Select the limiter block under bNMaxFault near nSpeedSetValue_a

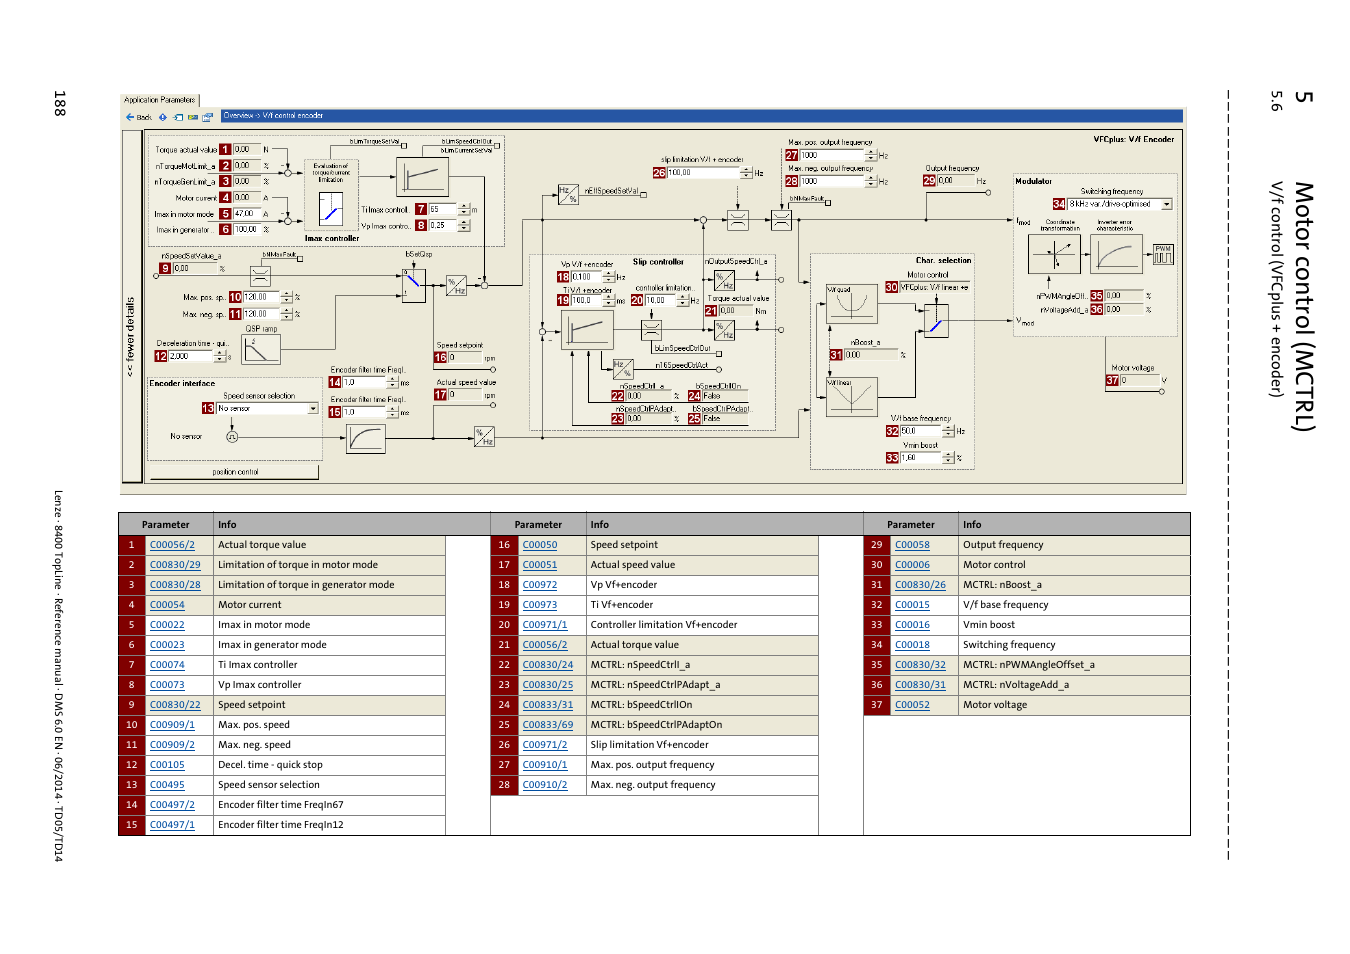260,276
